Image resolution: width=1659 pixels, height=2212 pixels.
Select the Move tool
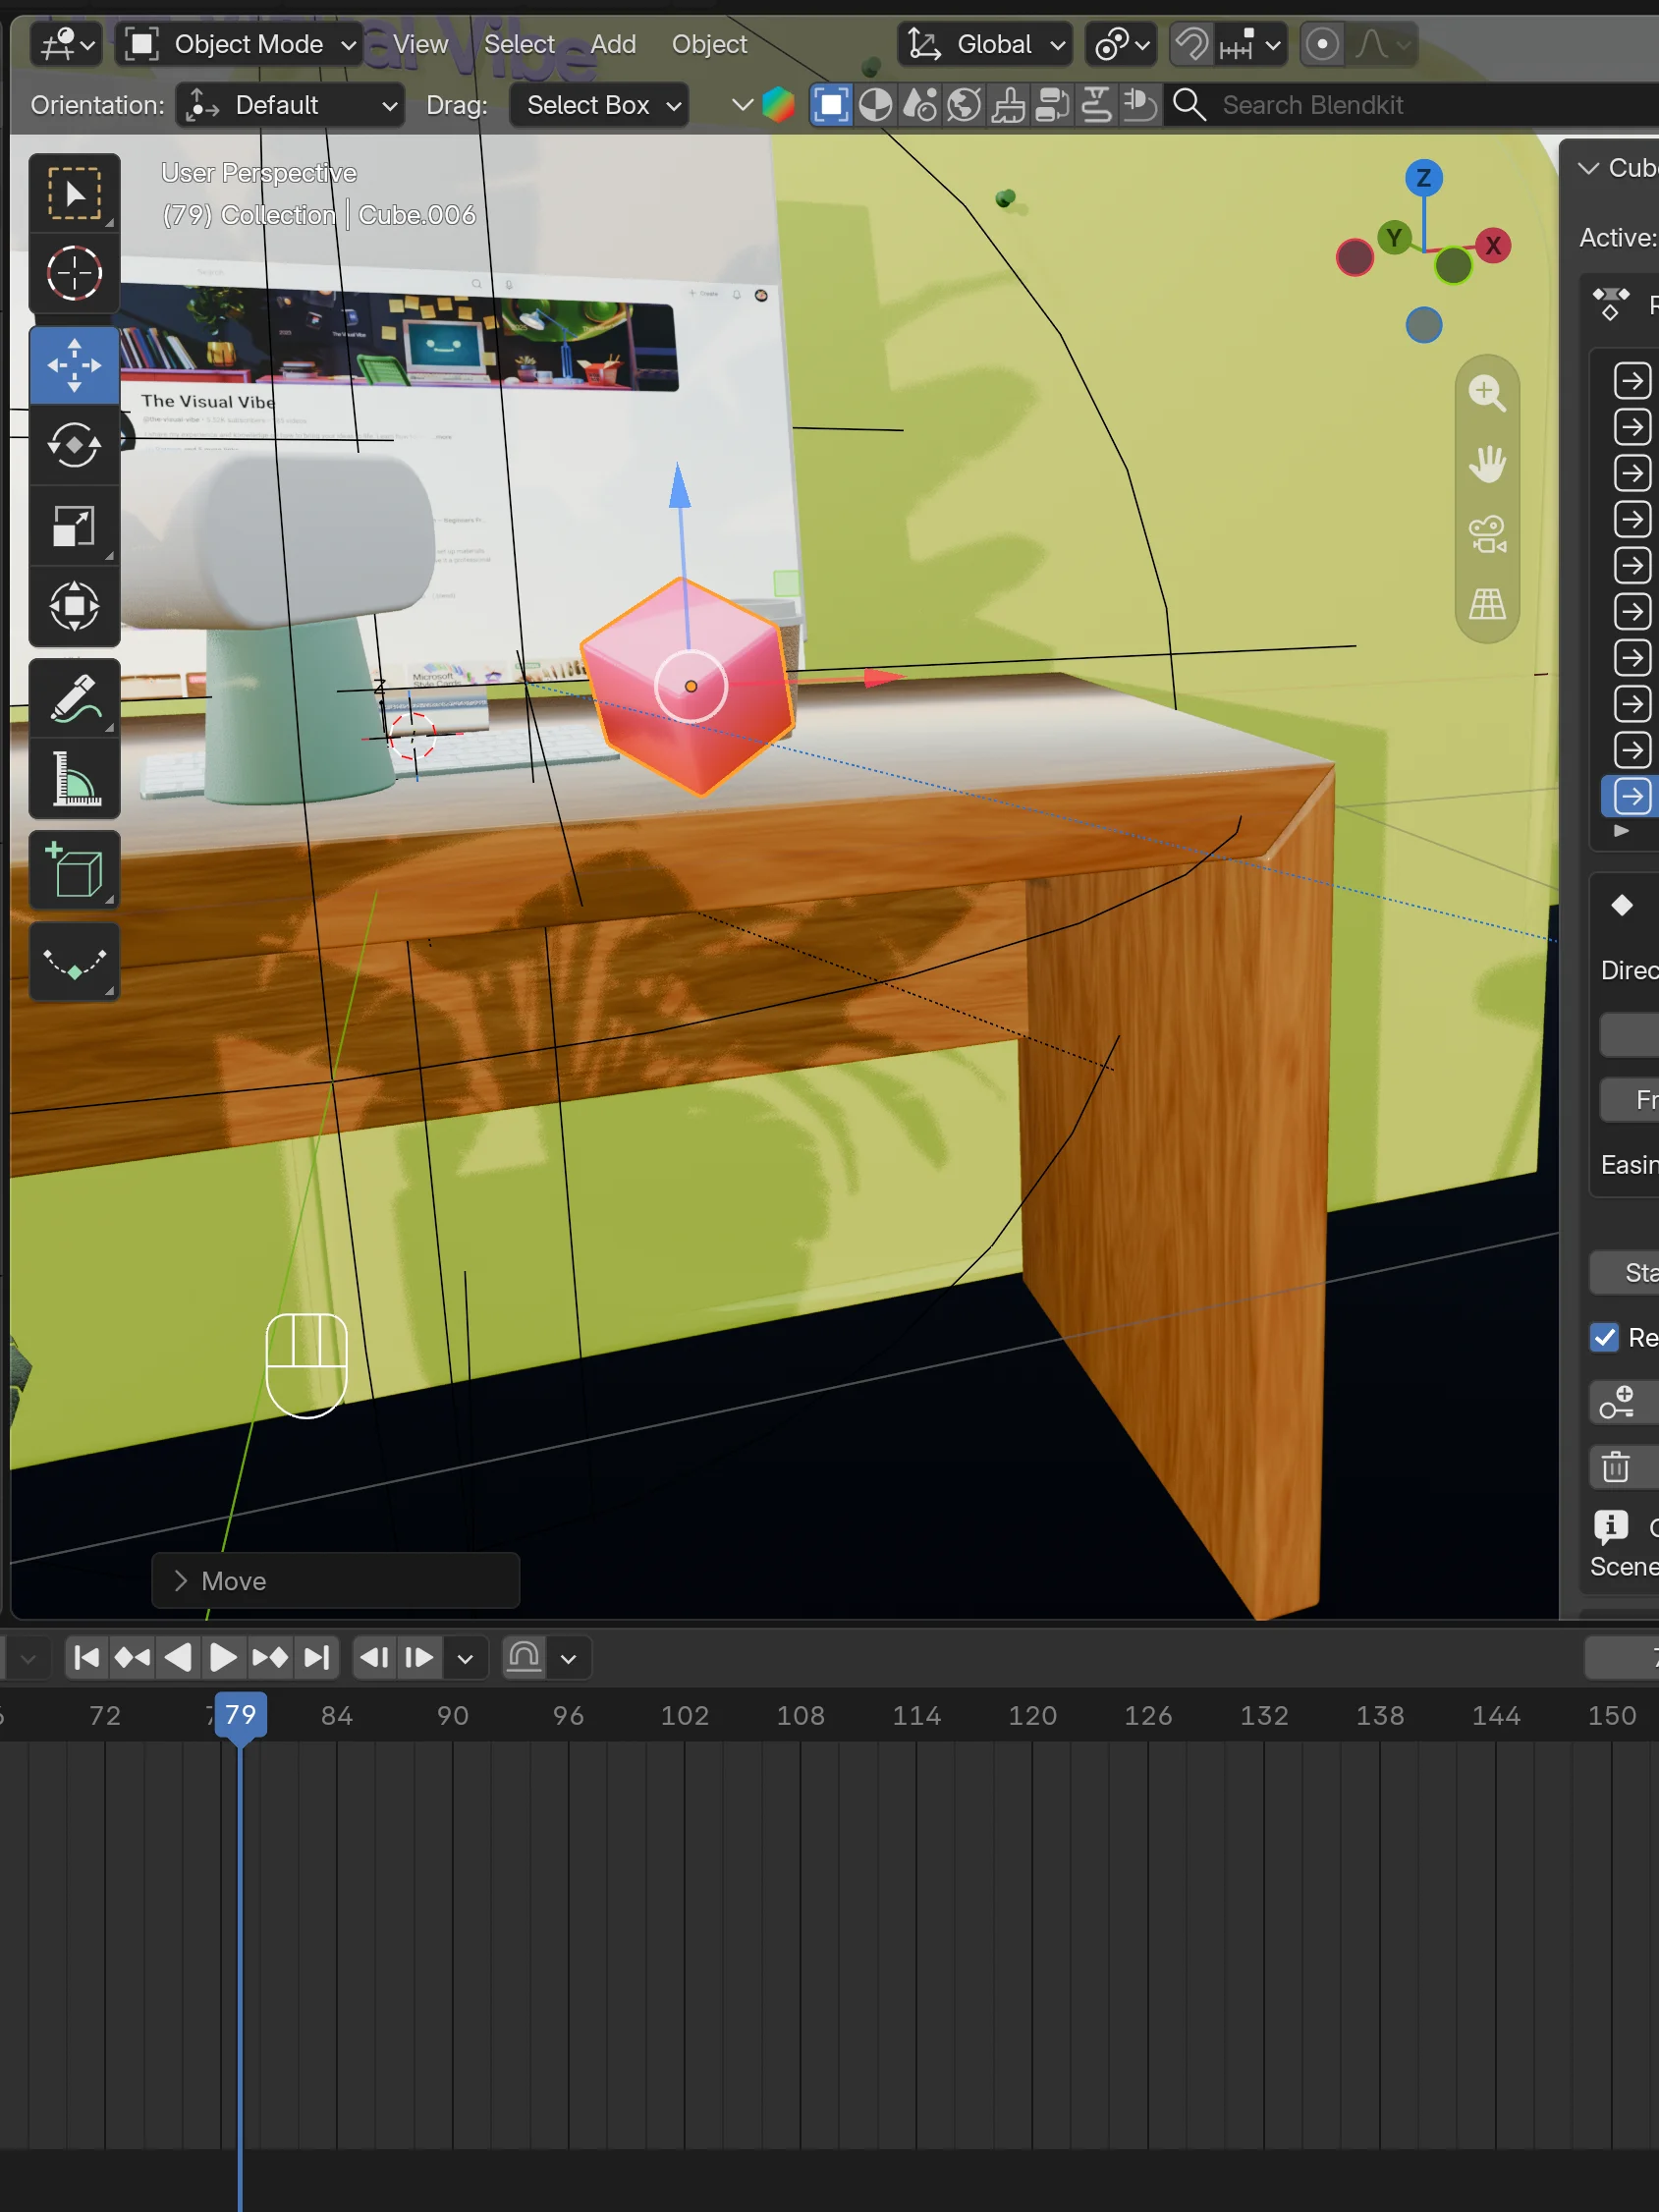point(74,365)
